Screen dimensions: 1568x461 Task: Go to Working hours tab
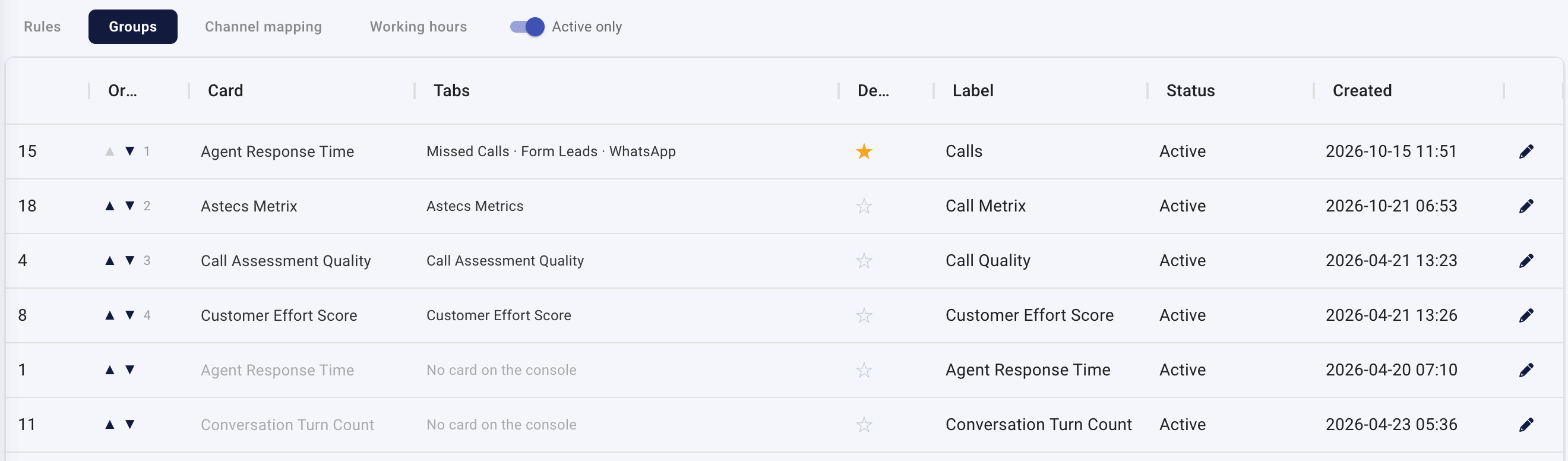tap(418, 27)
